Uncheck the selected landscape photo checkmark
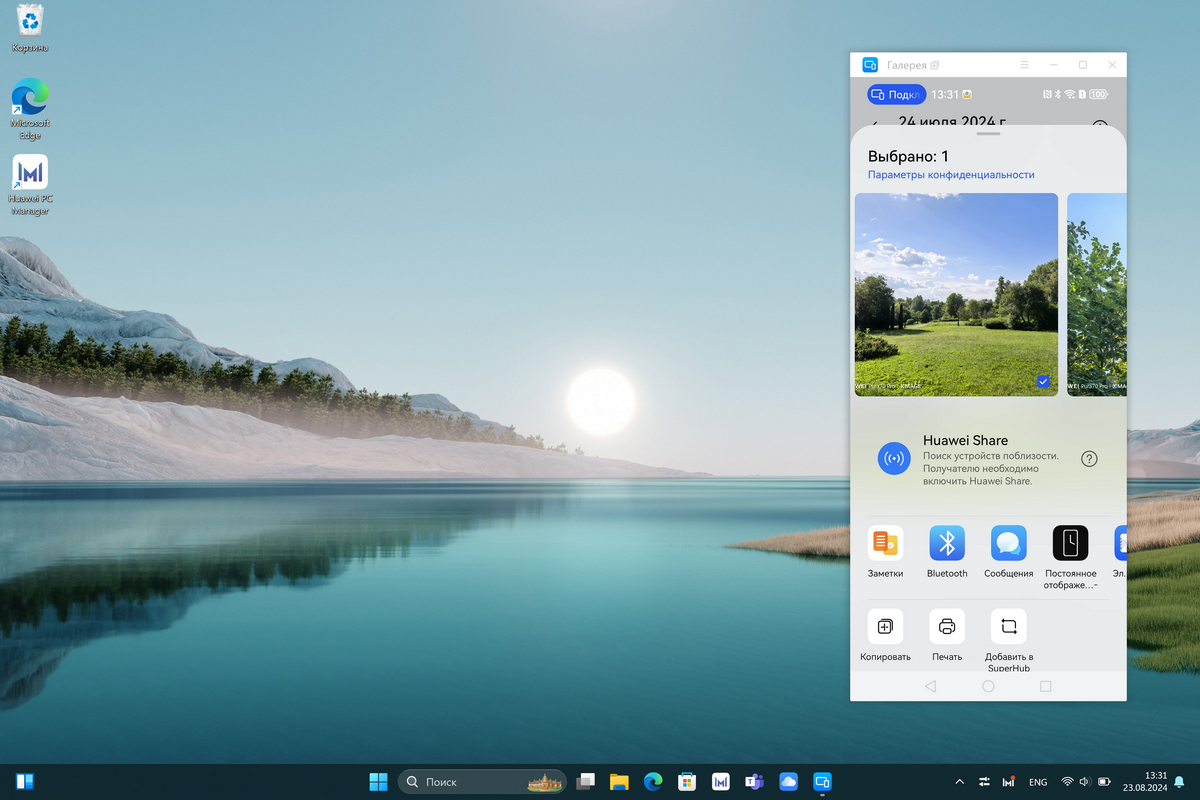The height and width of the screenshot is (800, 1200). point(1043,381)
